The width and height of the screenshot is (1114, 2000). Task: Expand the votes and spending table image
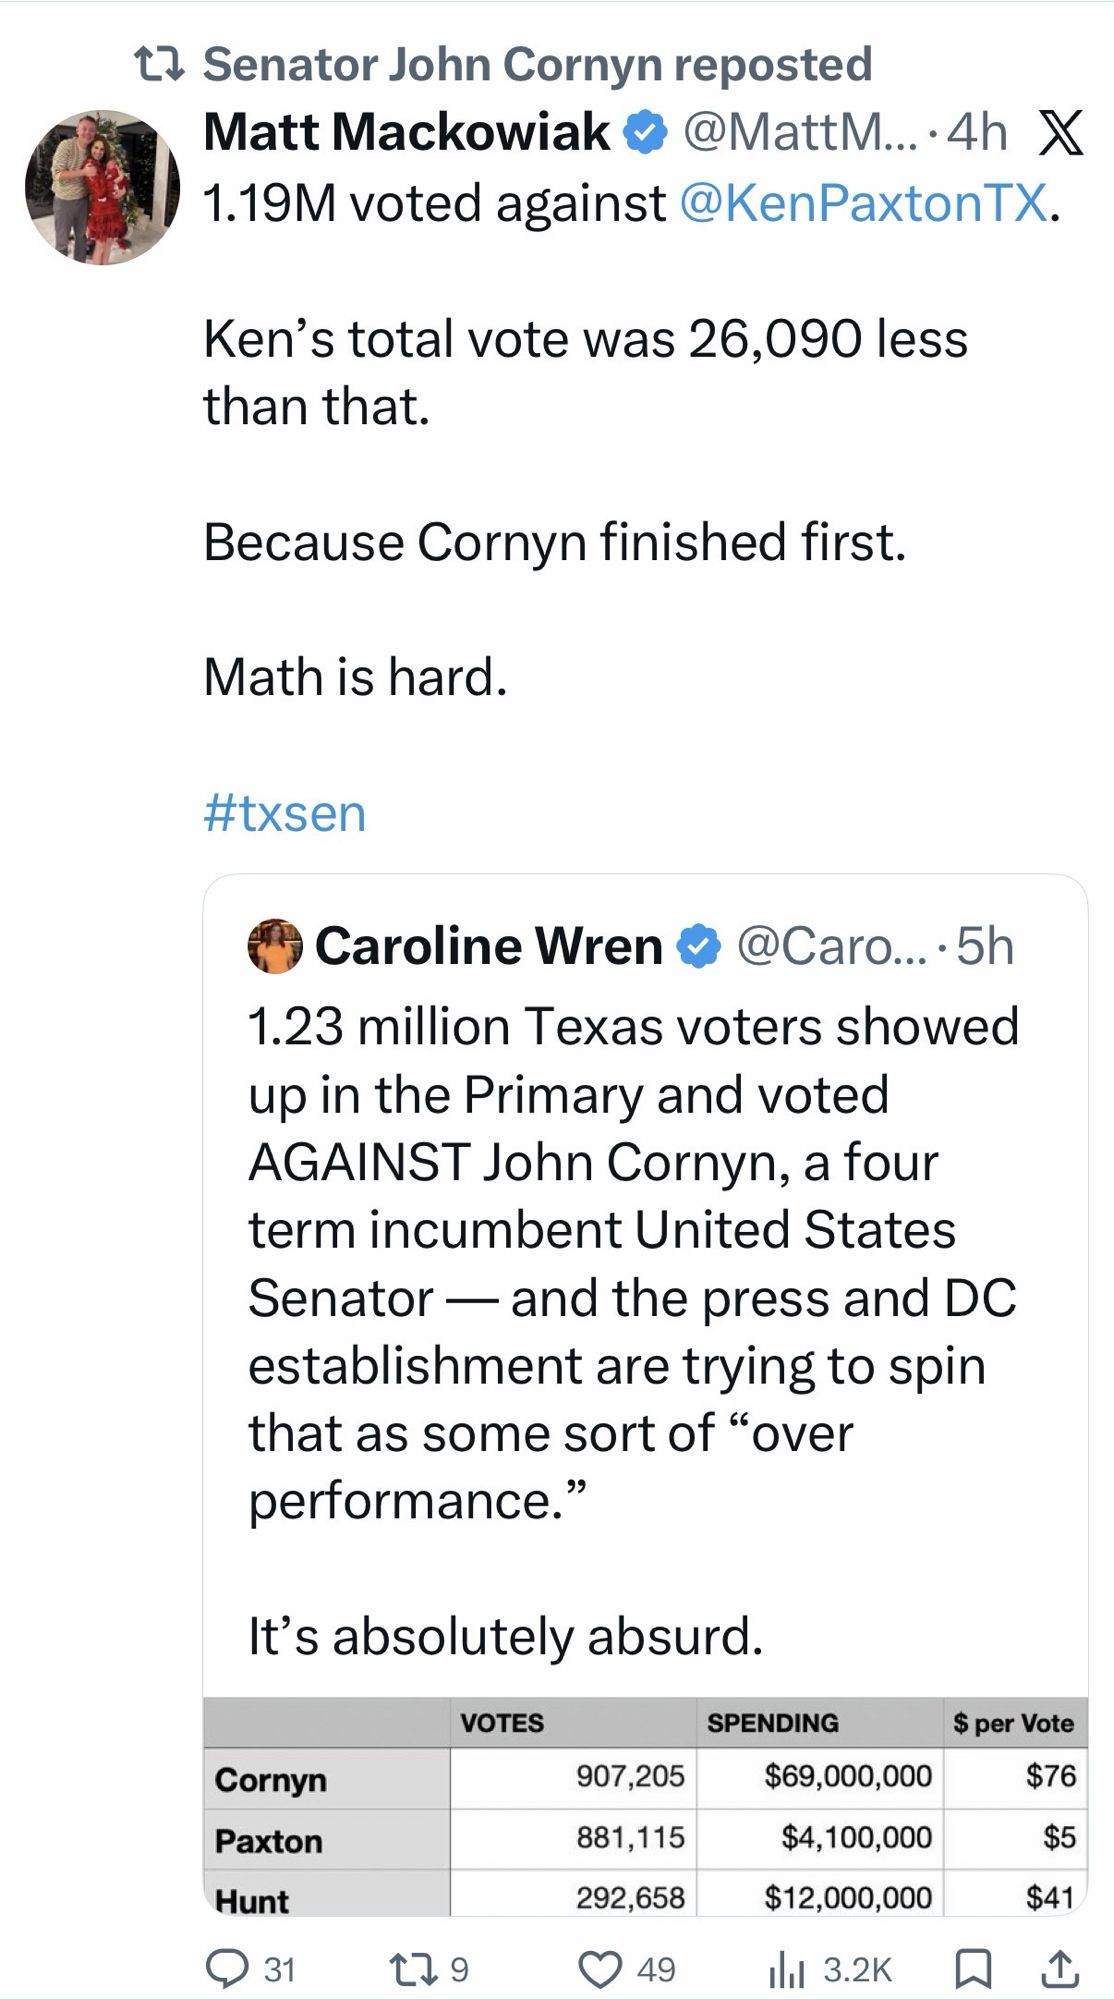[645, 1806]
